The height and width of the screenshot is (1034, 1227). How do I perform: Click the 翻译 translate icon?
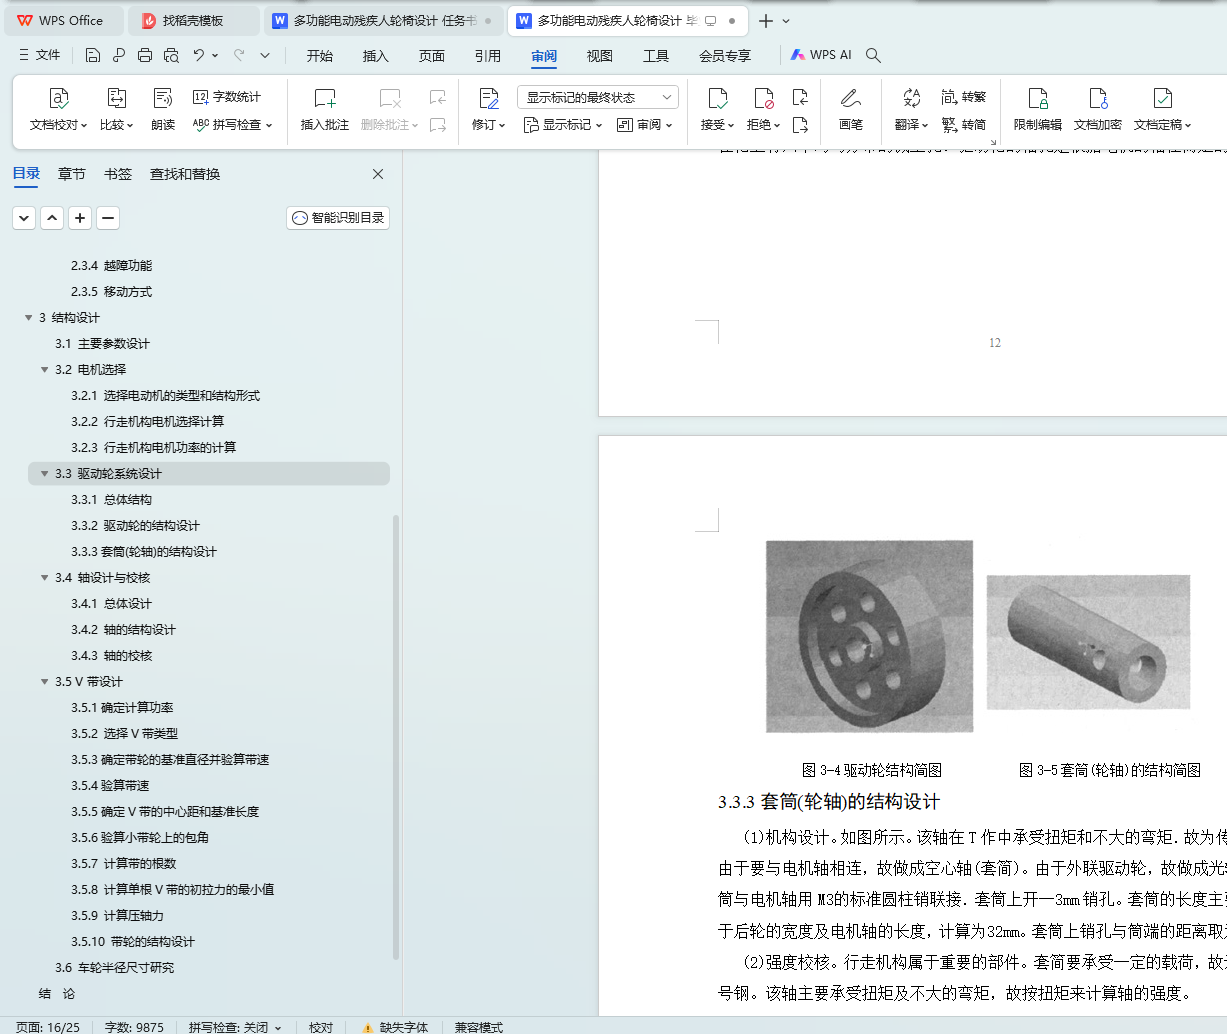coord(911,98)
